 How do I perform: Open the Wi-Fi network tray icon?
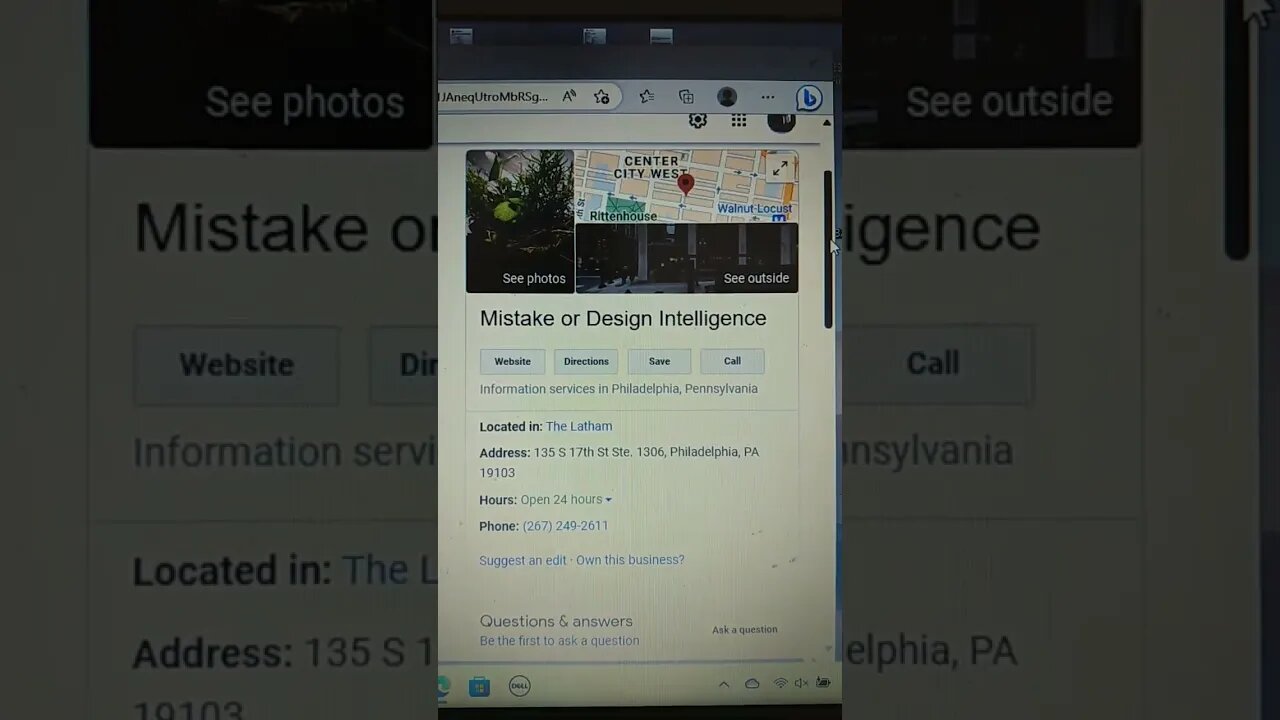tap(780, 684)
